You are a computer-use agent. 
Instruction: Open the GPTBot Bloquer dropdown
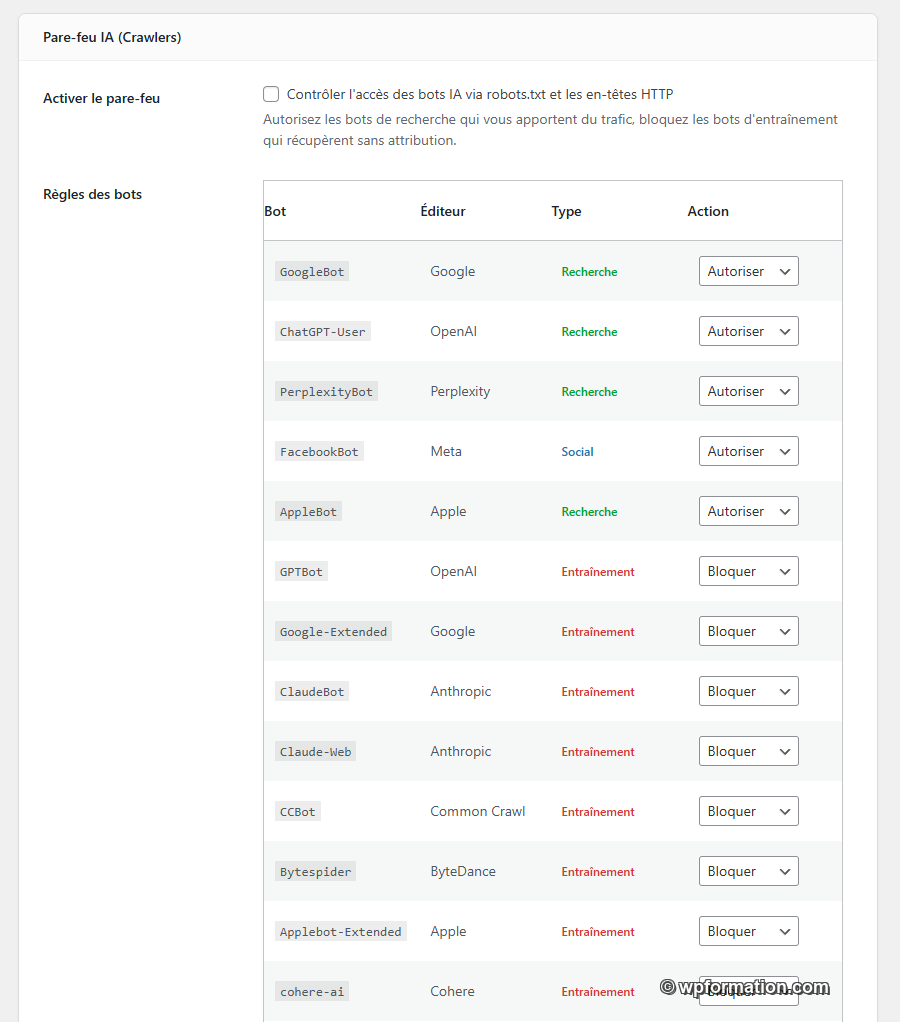coord(748,571)
